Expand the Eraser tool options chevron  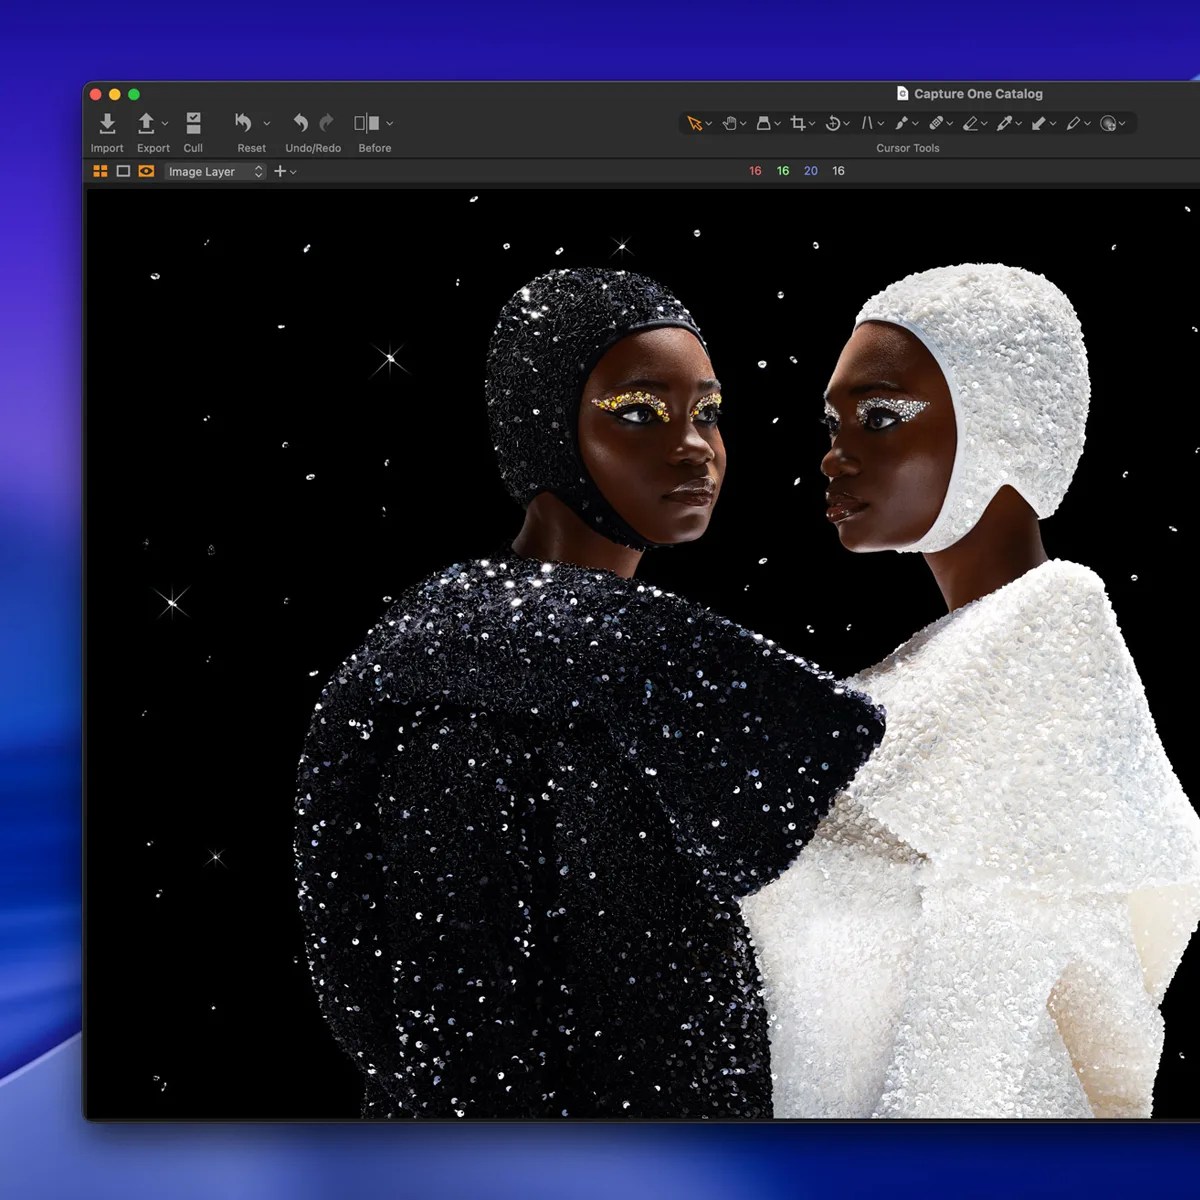[984, 124]
